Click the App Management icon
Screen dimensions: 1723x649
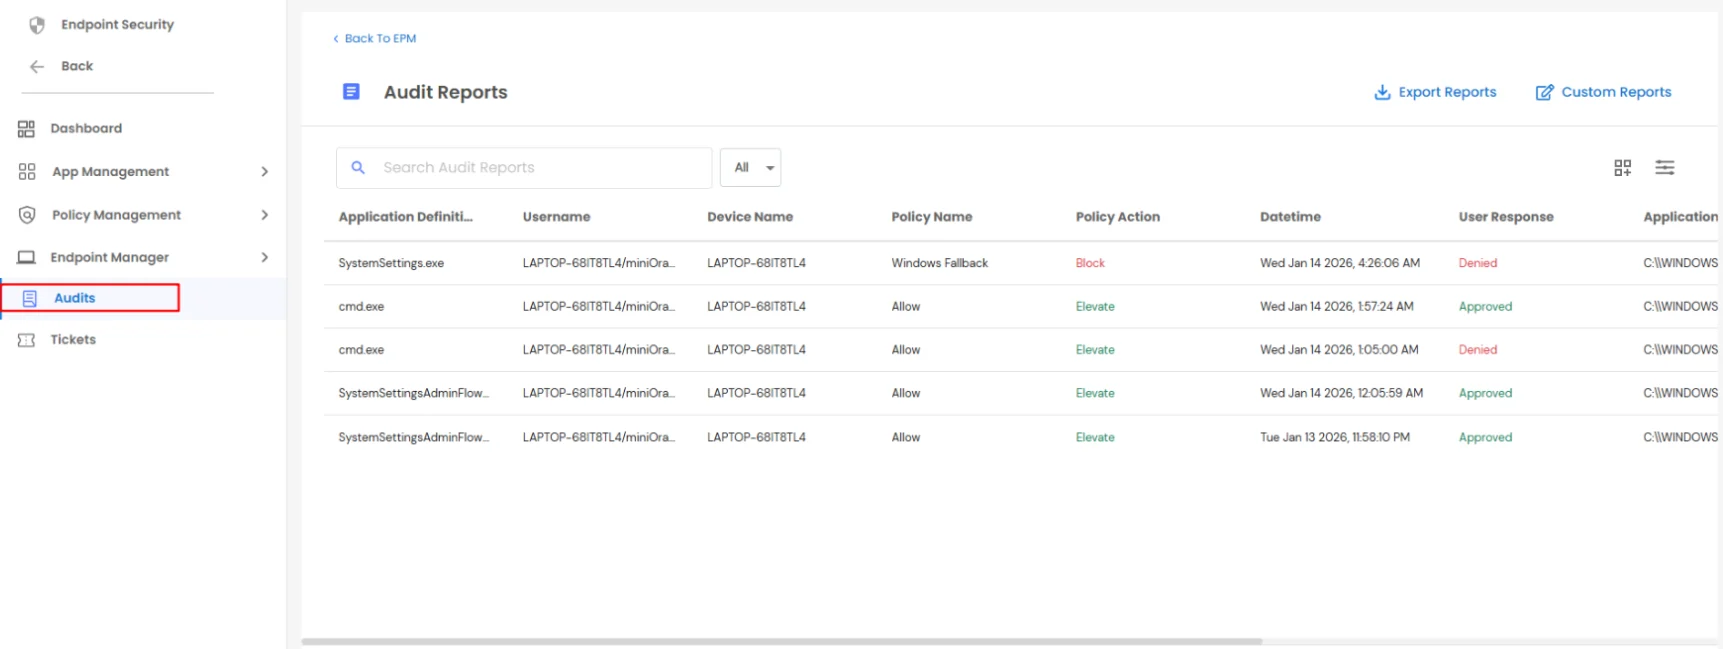27,172
